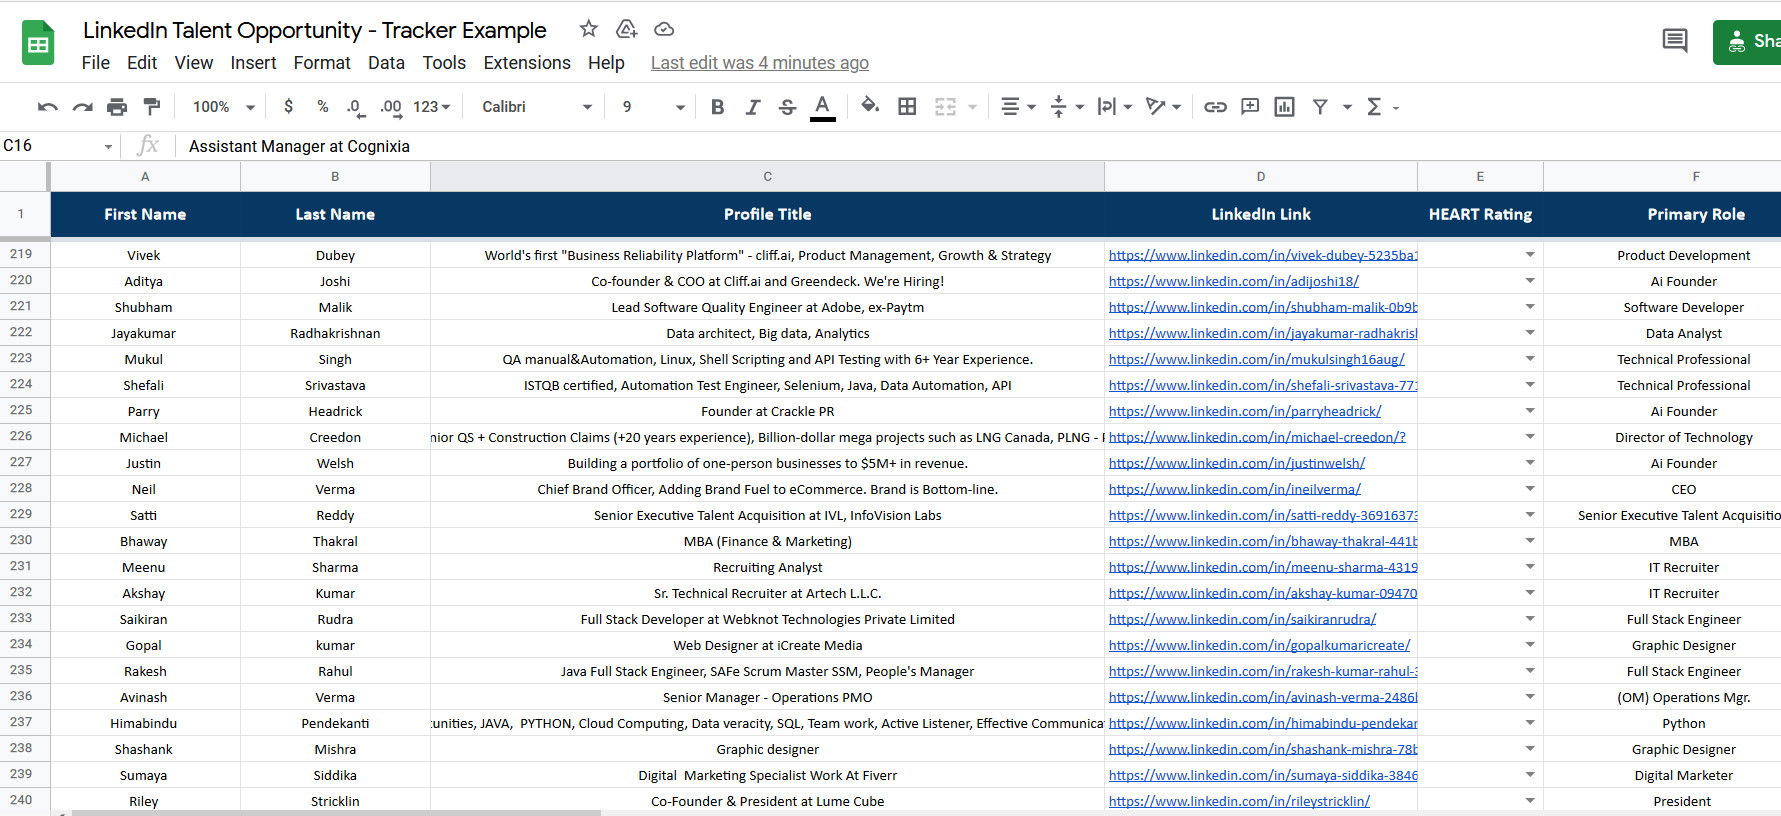Create a filter with funnel icon
This screenshot has height=816, width=1781.
click(1320, 107)
